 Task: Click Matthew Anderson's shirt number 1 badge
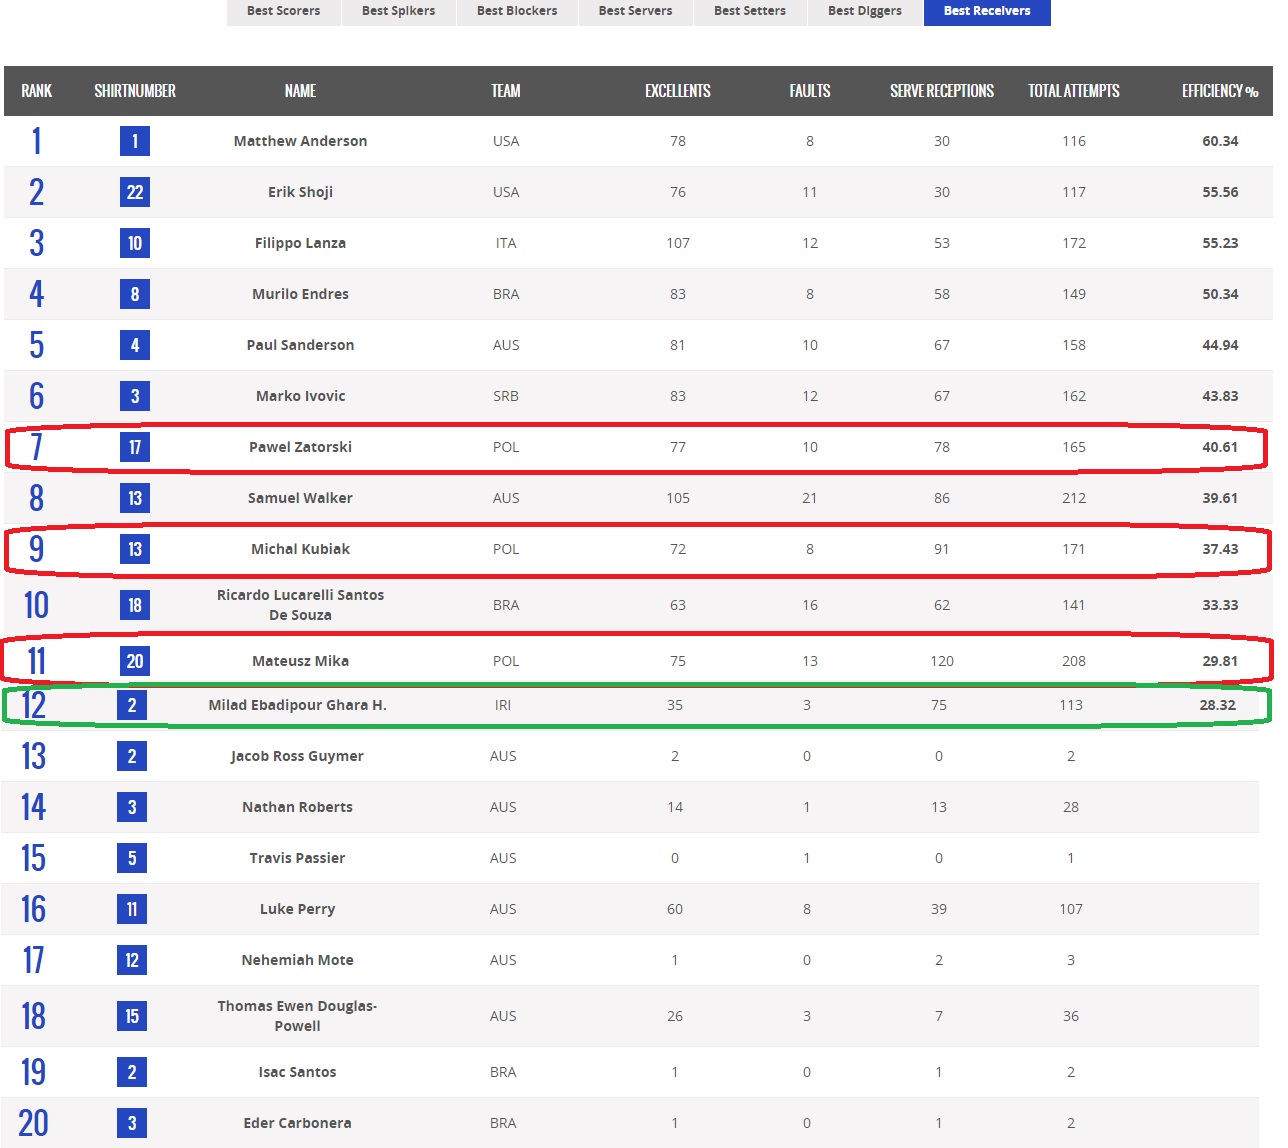135,141
